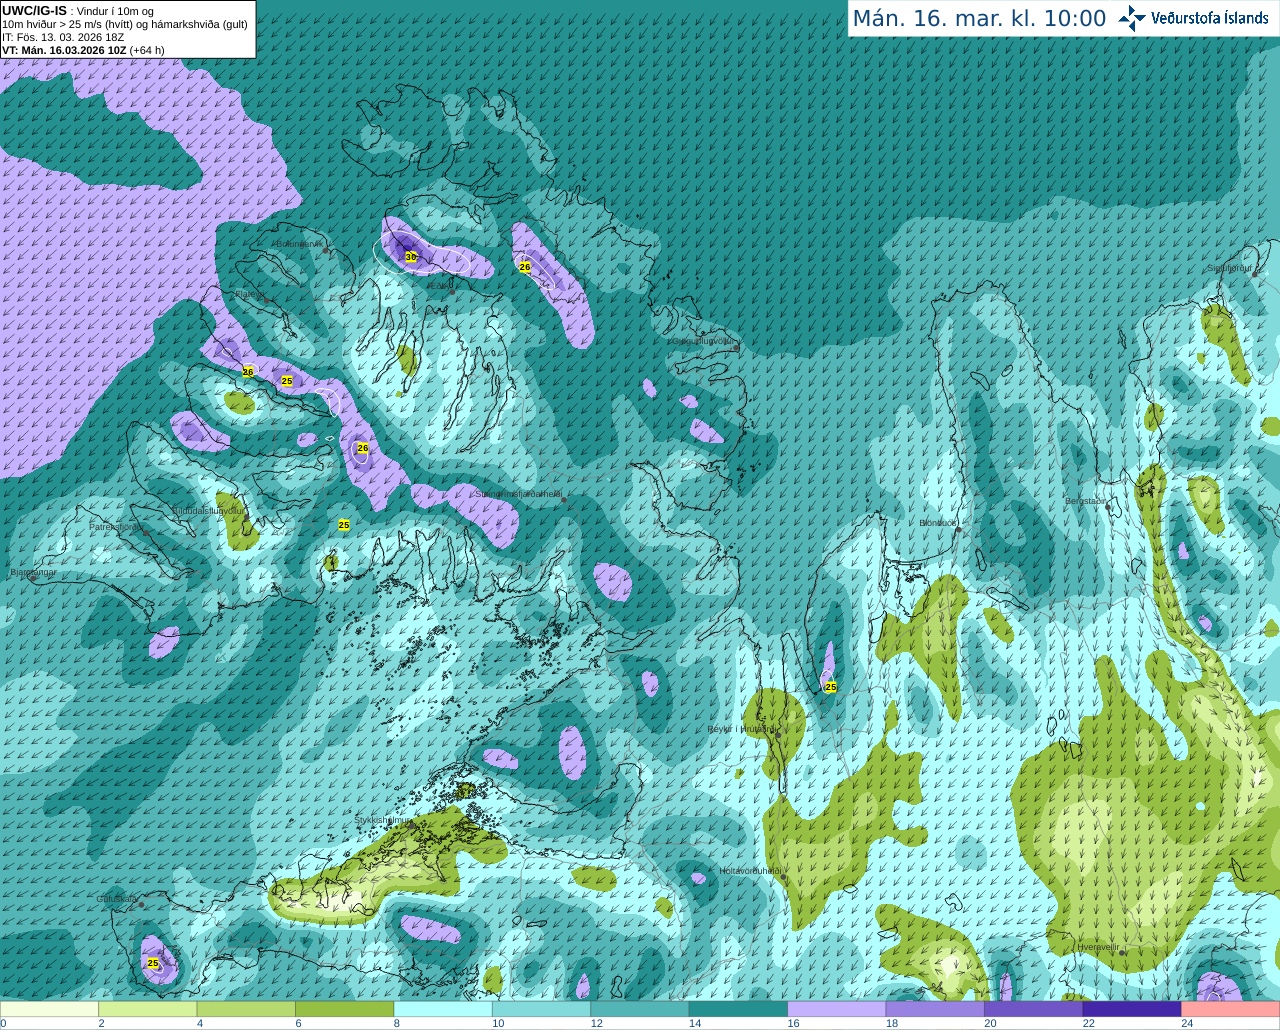1280x1030 pixels.
Task: Click the Veðurstofa Íslands logo
Action: (1193, 18)
